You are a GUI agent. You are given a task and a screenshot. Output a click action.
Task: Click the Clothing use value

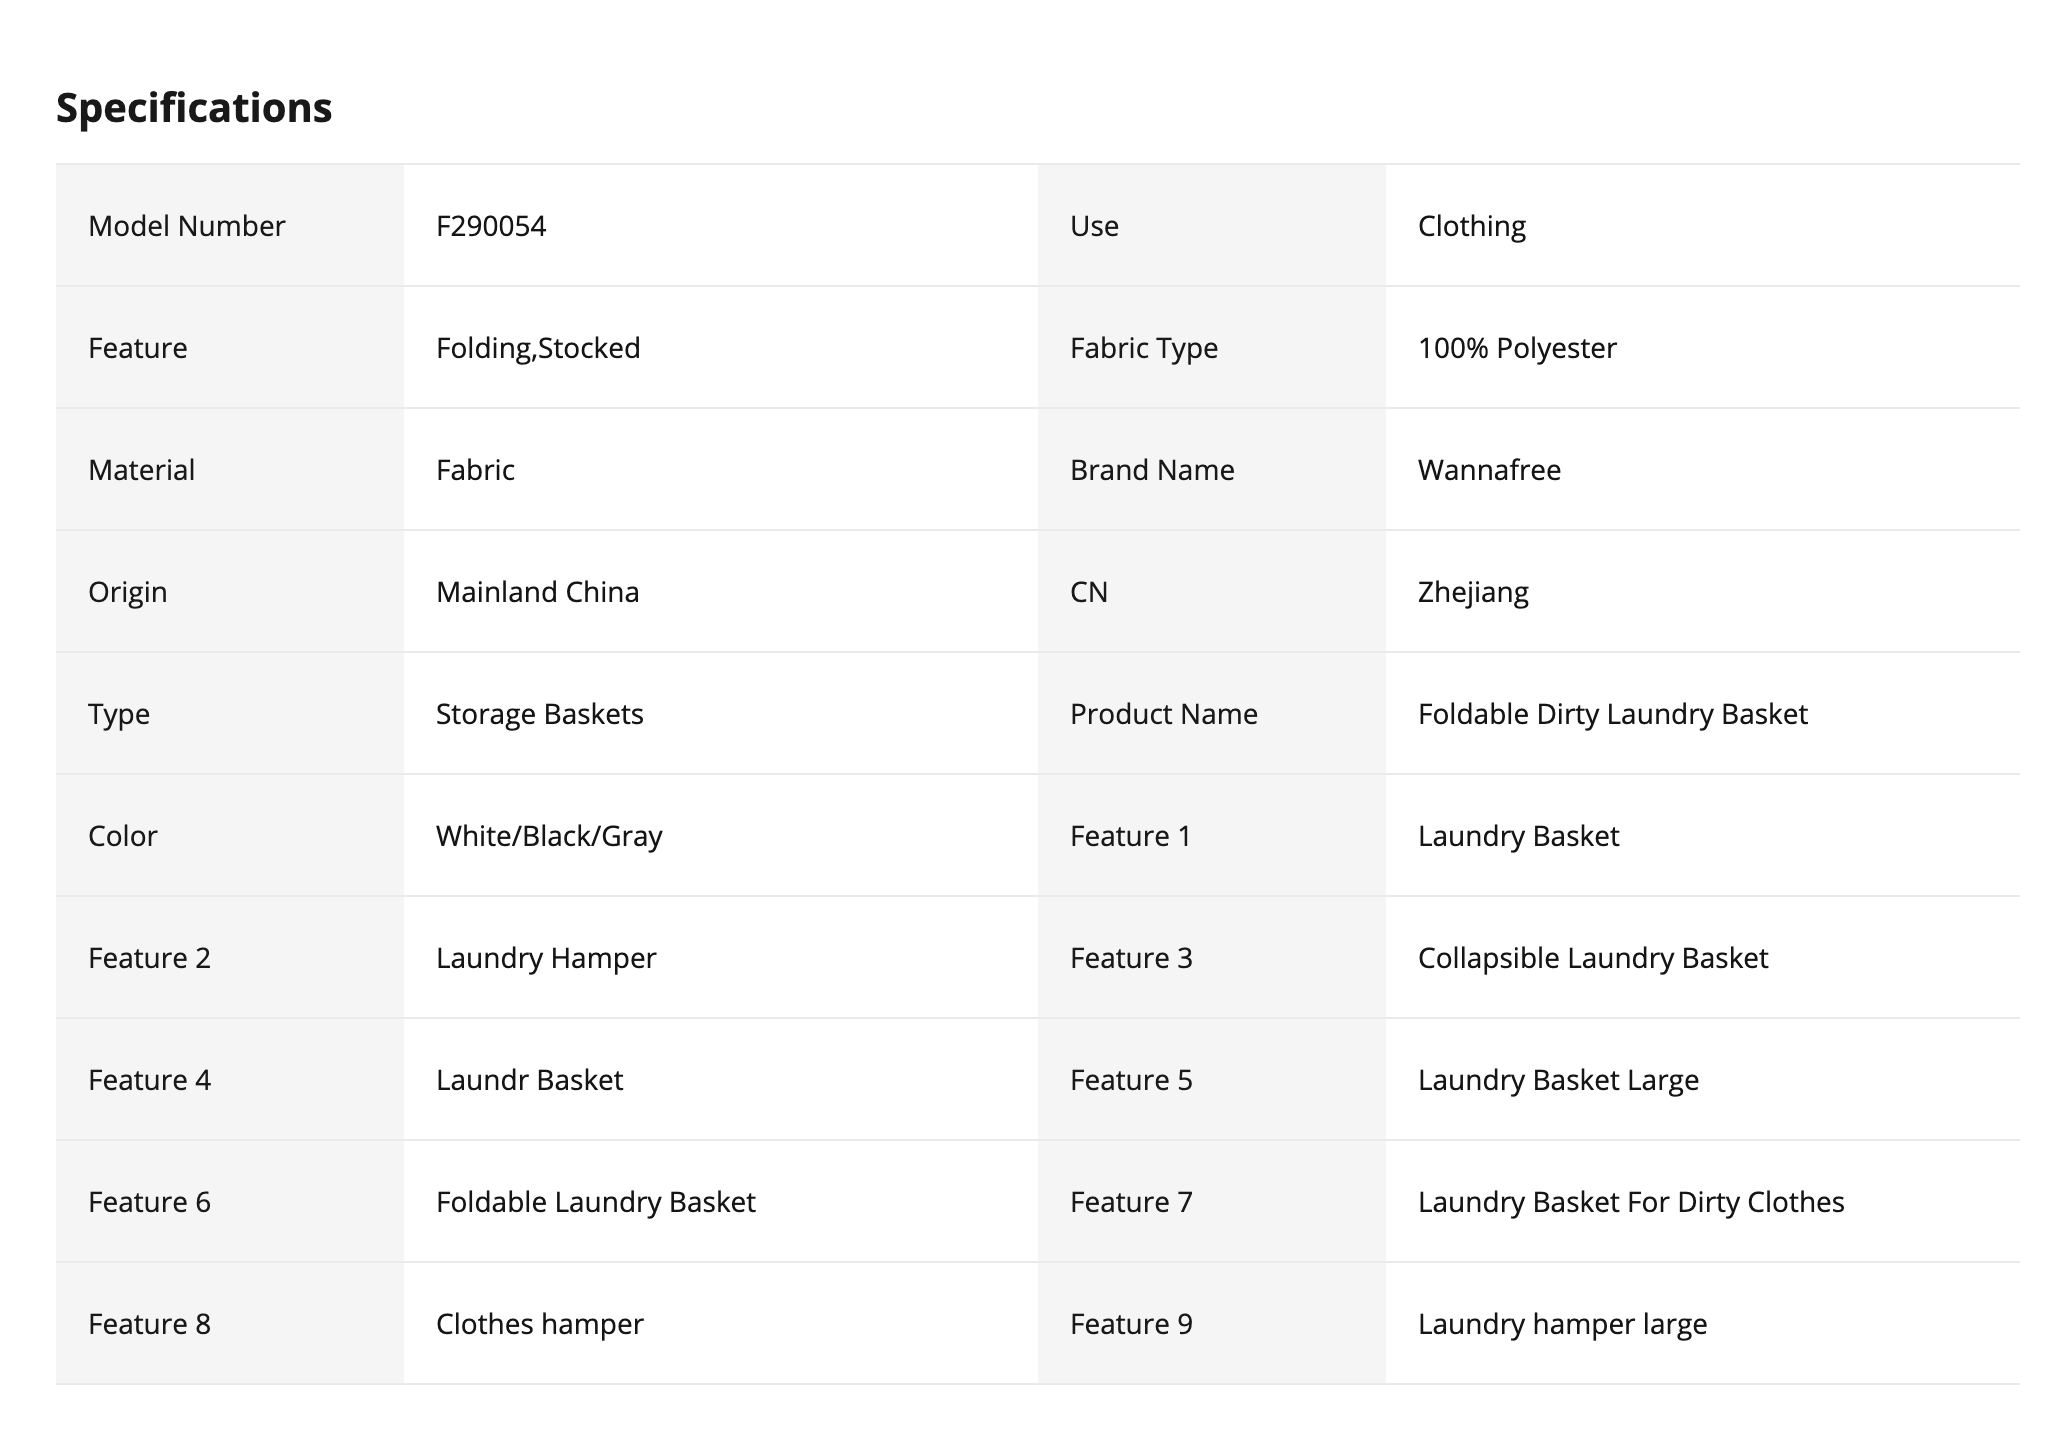pyautogui.click(x=1471, y=226)
